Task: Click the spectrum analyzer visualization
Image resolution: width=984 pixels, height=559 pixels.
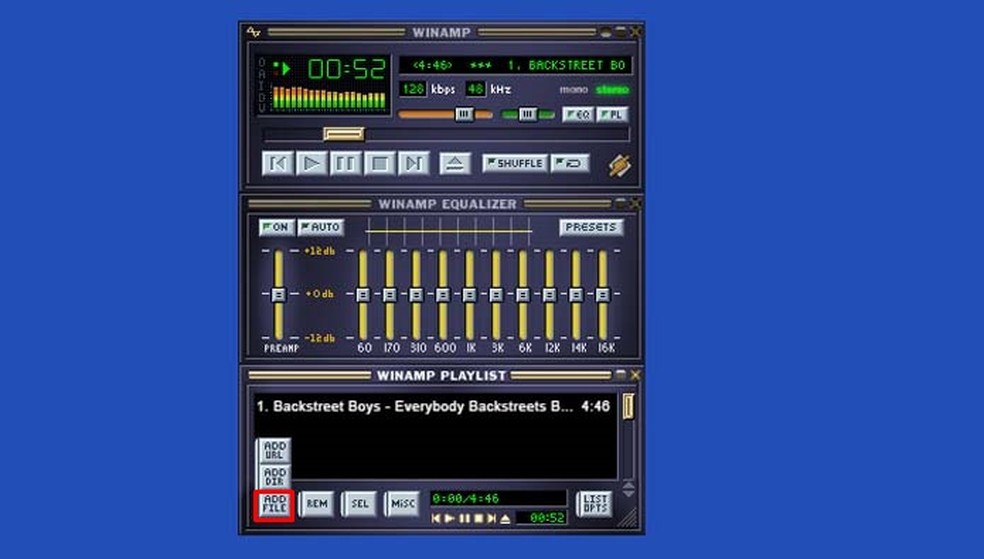Action: (x=329, y=98)
